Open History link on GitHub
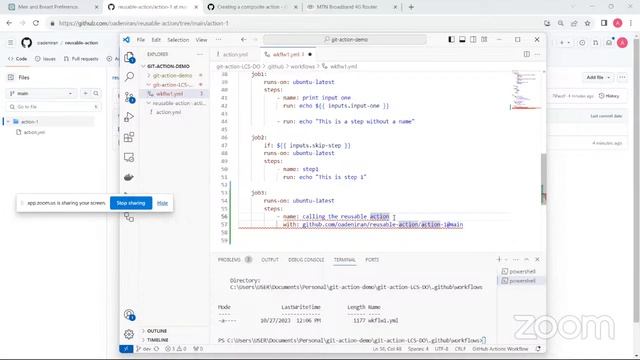Image resolution: width=640 pixels, height=360 pixels. pyautogui.click(x=609, y=96)
